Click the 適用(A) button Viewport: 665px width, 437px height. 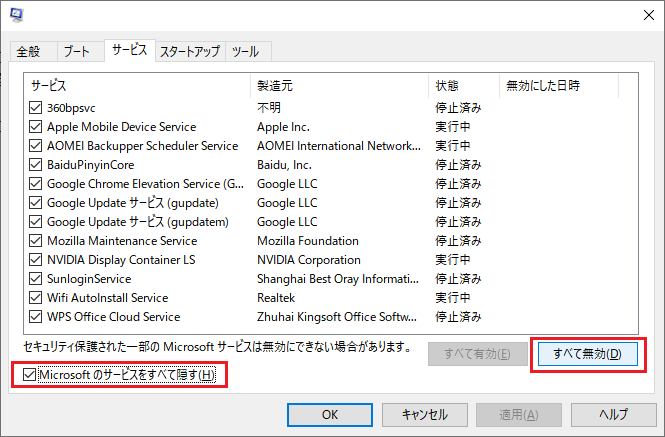point(519,415)
